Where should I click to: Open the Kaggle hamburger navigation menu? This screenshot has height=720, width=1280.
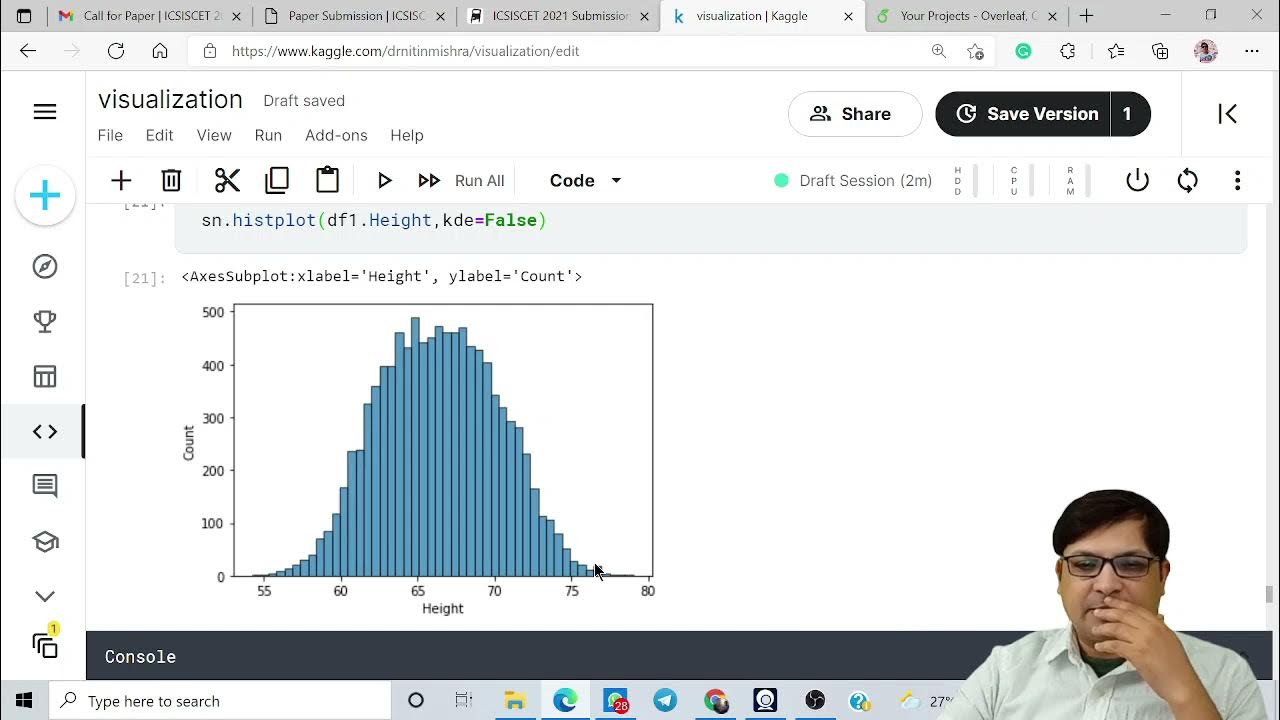pos(45,112)
